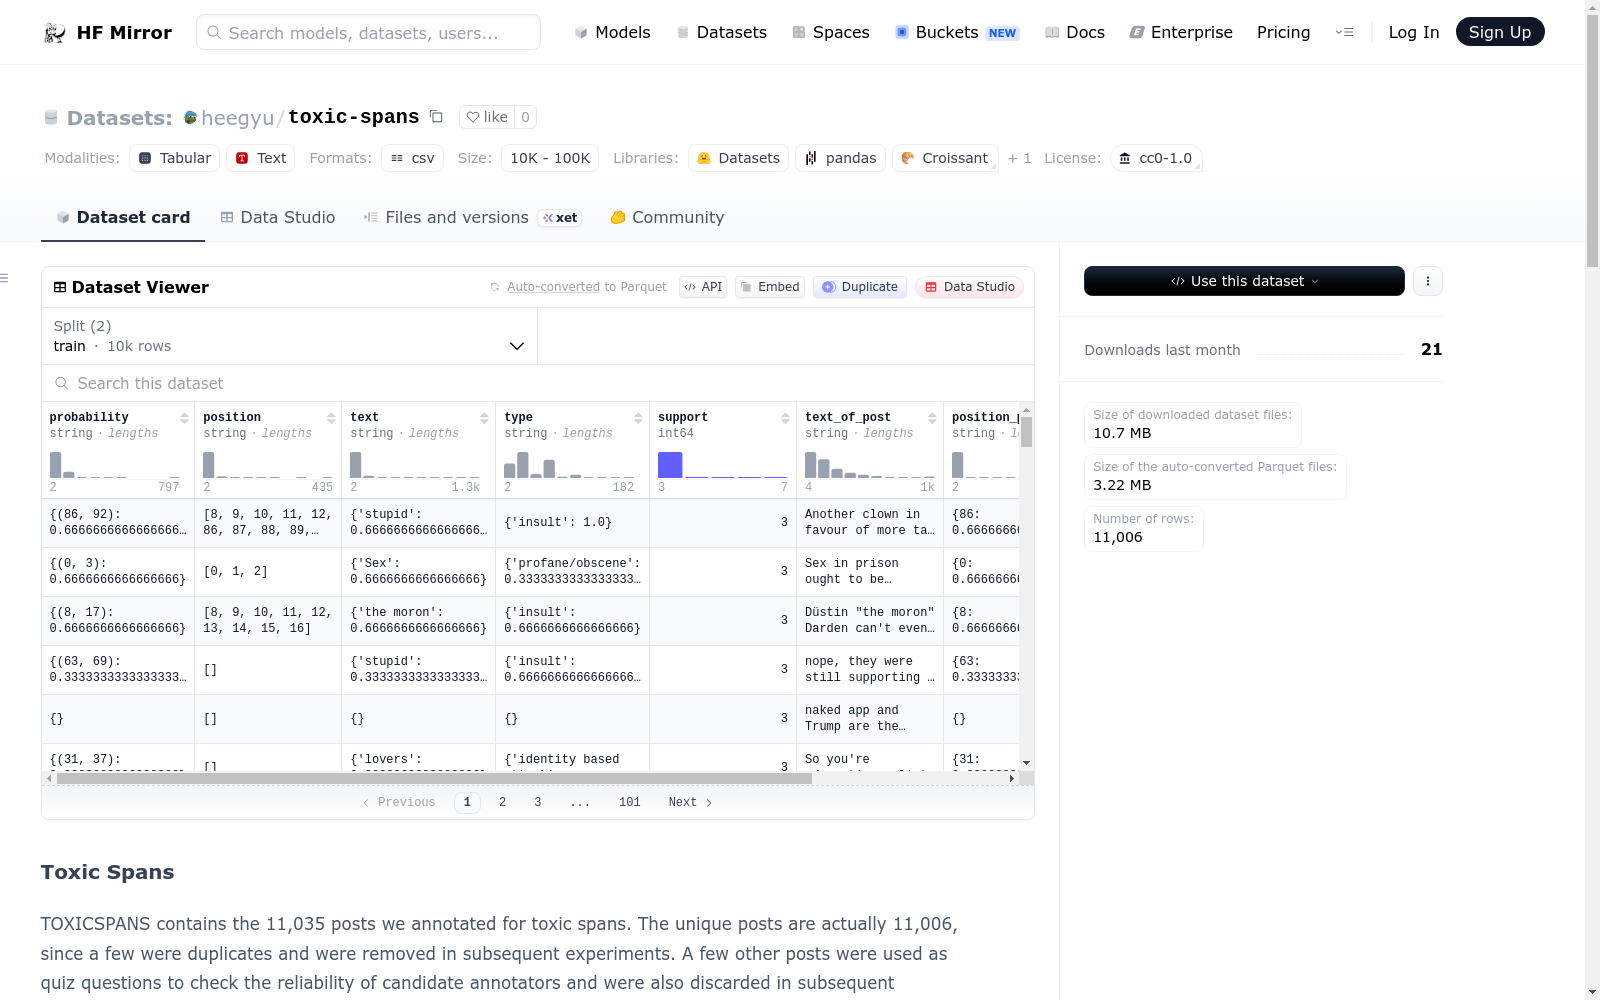Sort by the type column

point(638,418)
